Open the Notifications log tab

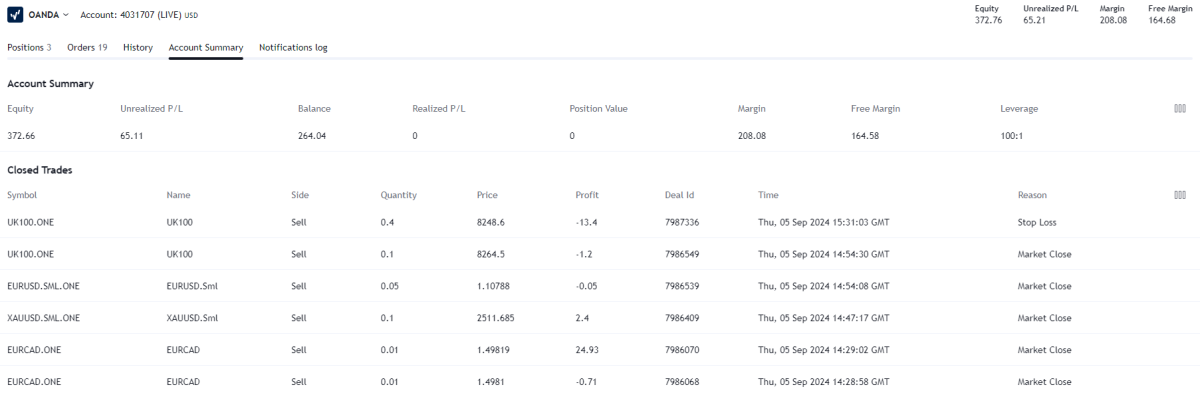[x=293, y=47]
